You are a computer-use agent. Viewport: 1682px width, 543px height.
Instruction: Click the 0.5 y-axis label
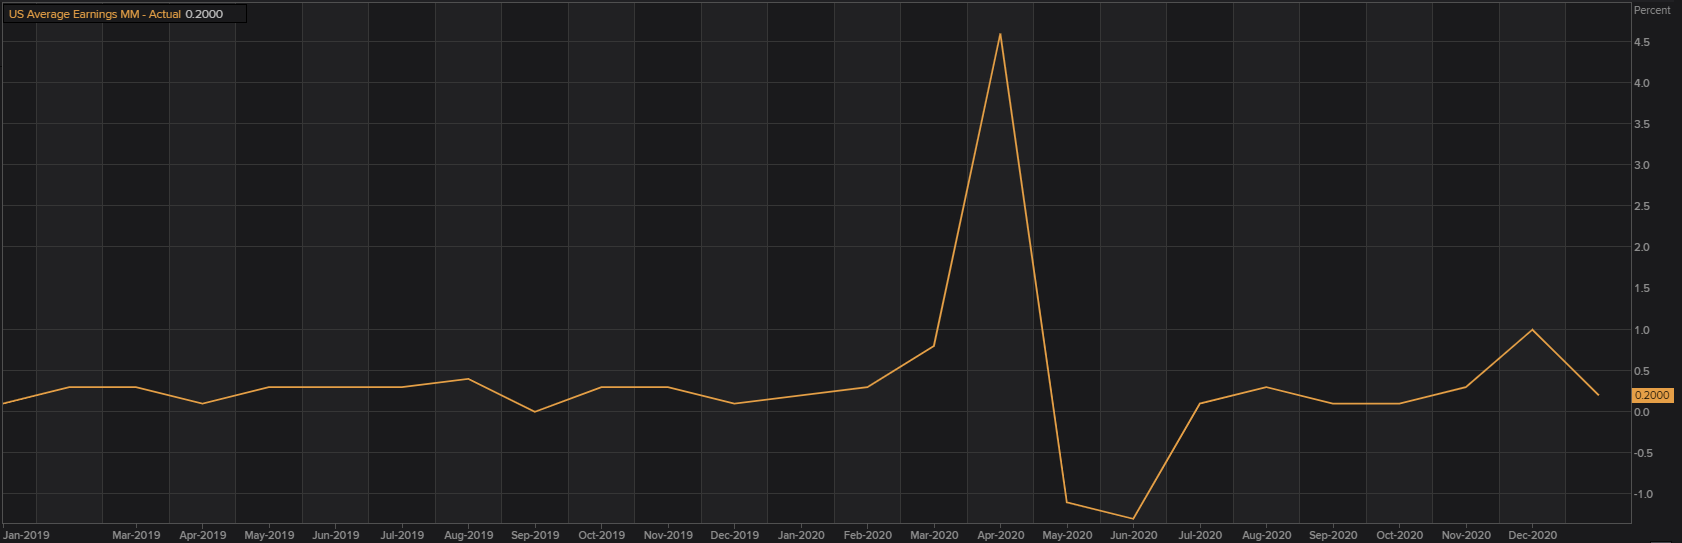click(x=1642, y=371)
